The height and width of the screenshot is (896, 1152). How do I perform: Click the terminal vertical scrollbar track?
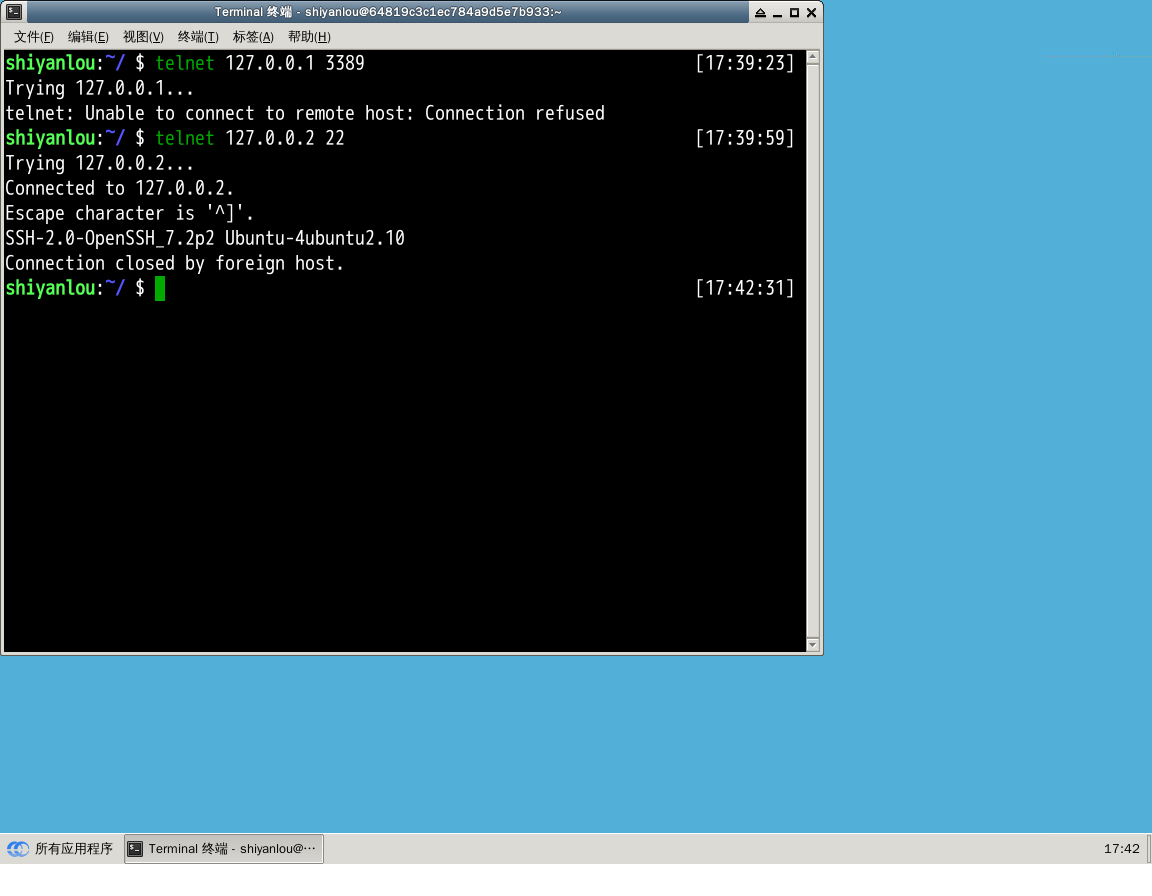813,351
